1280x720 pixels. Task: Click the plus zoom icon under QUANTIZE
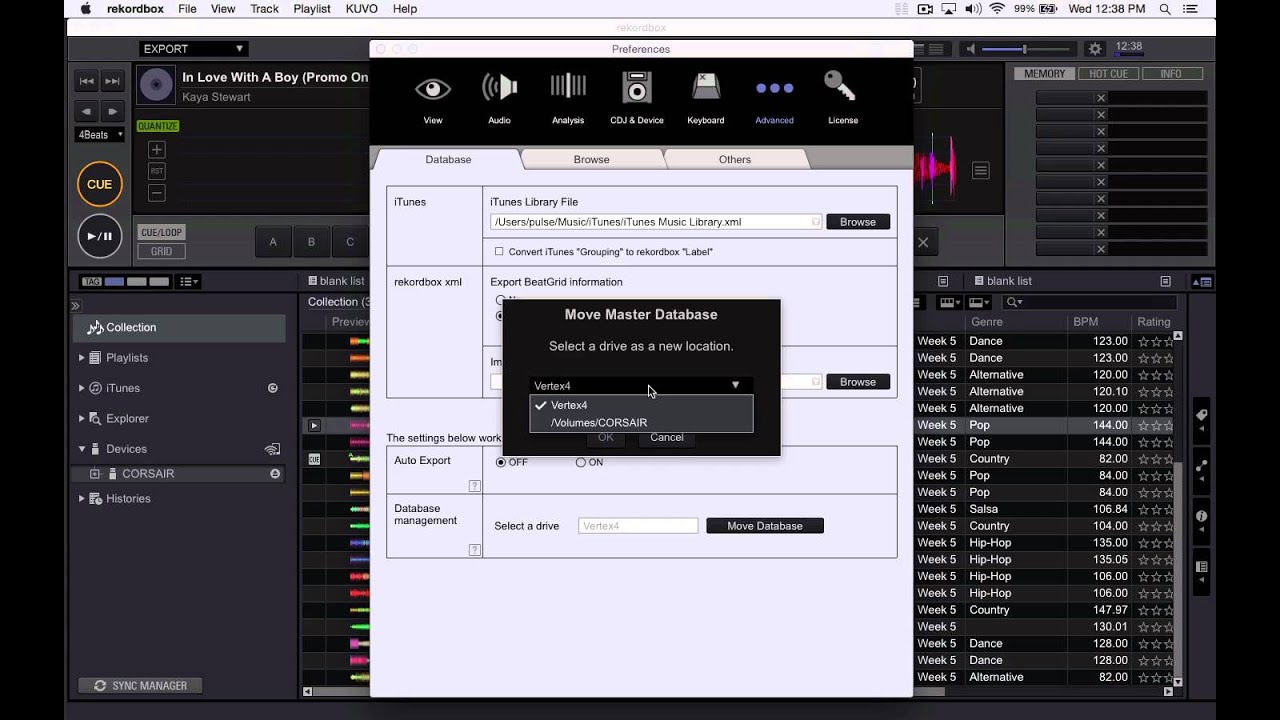click(156, 150)
